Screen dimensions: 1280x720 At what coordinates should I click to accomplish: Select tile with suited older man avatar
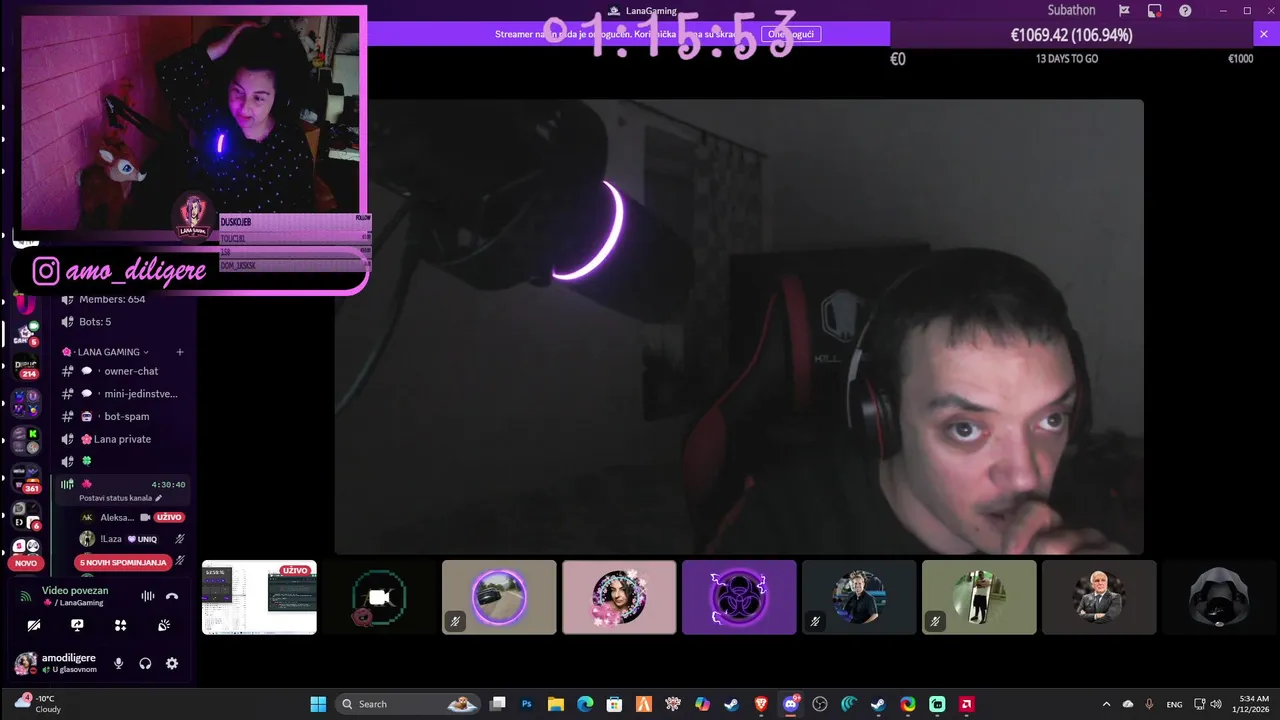pyautogui.click(x=1099, y=597)
